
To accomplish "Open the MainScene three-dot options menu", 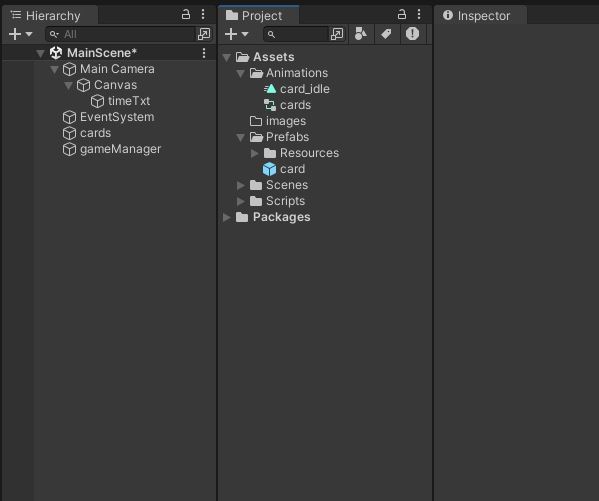I will coord(204,53).
